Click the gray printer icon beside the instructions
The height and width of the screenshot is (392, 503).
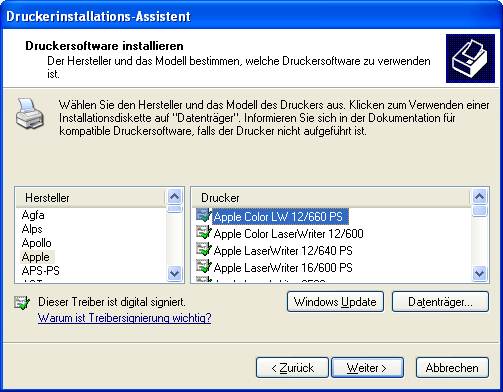[x=29, y=113]
